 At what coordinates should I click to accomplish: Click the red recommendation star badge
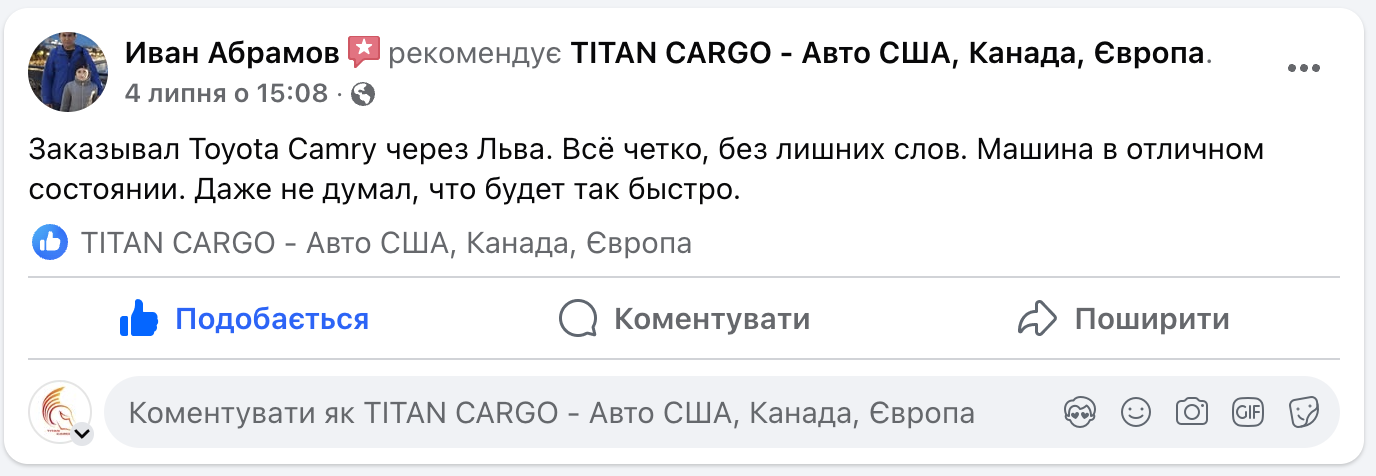(x=362, y=51)
